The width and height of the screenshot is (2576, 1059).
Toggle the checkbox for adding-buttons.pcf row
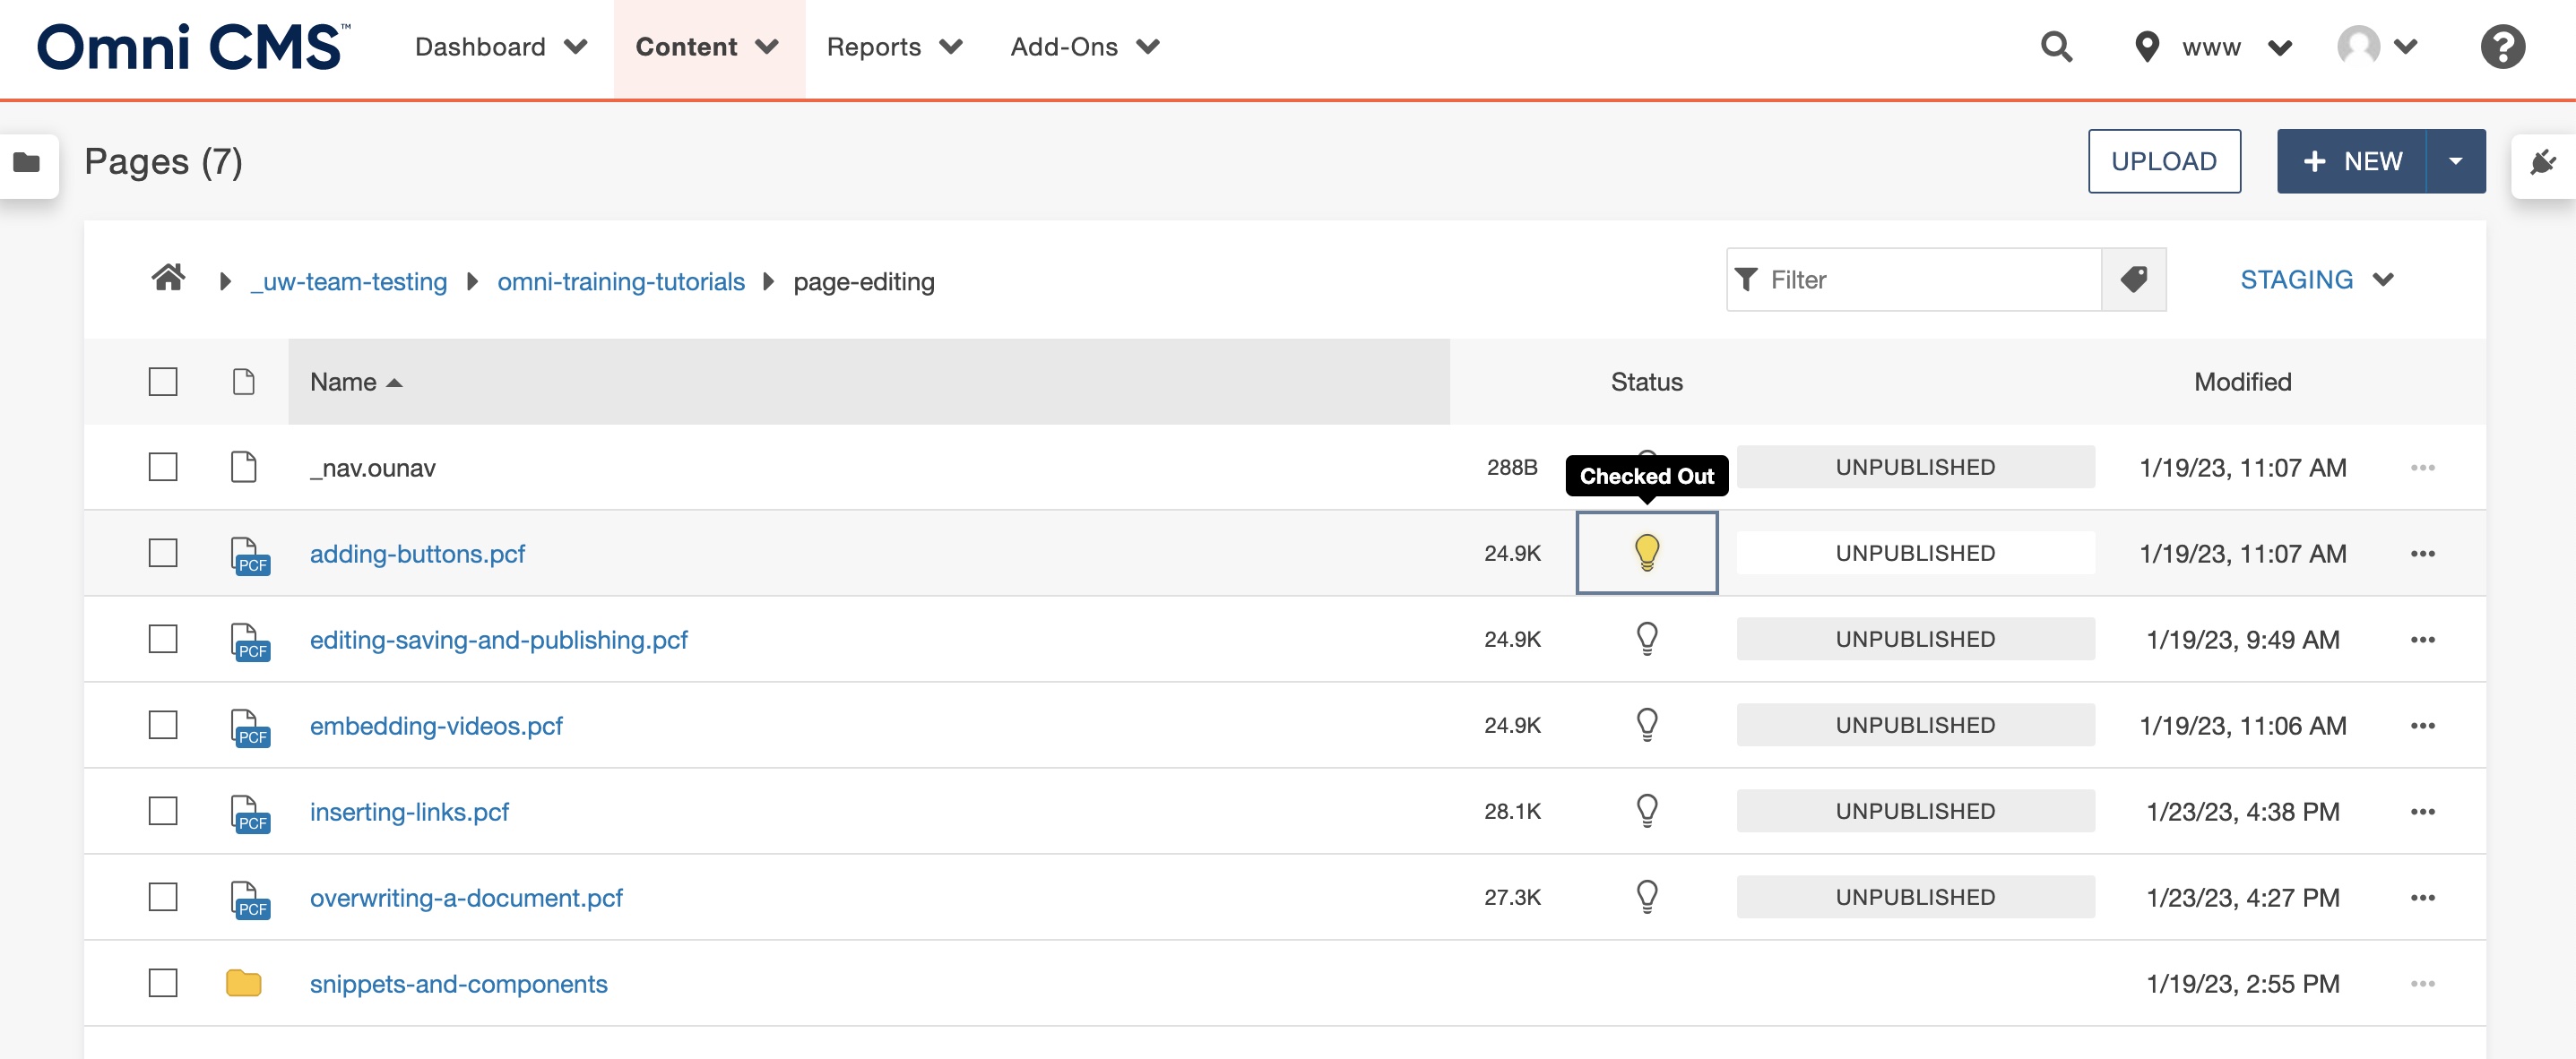pyautogui.click(x=162, y=552)
